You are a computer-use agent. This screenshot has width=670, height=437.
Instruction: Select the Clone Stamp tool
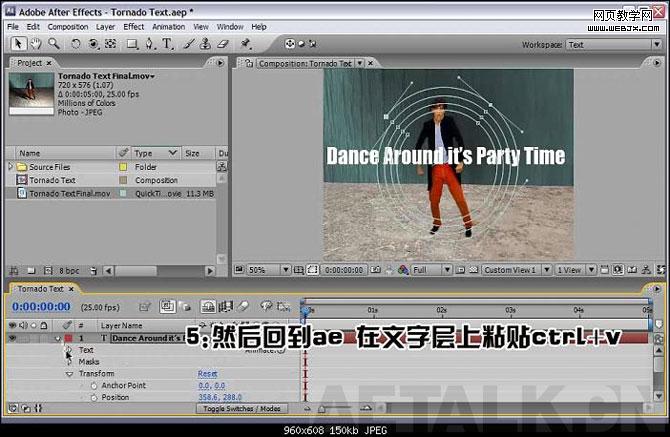pos(206,44)
